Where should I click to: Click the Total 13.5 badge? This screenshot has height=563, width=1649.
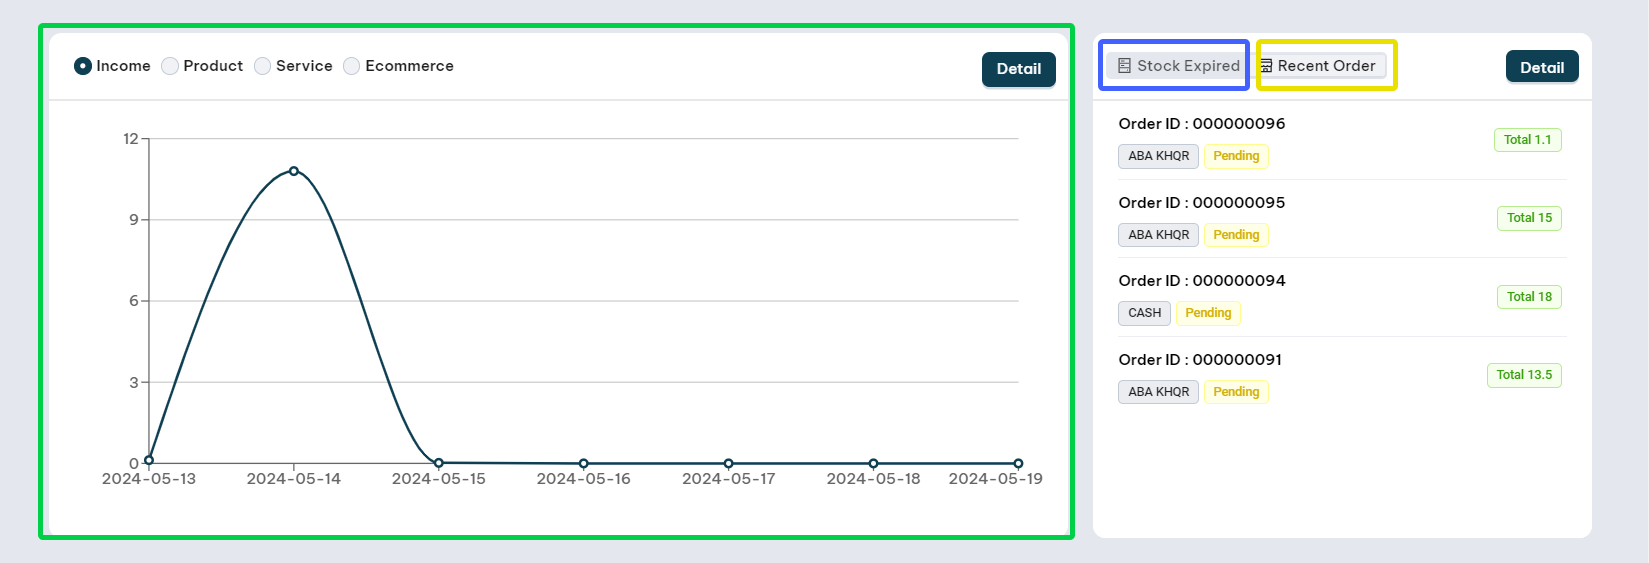(x=1524, y=375)
